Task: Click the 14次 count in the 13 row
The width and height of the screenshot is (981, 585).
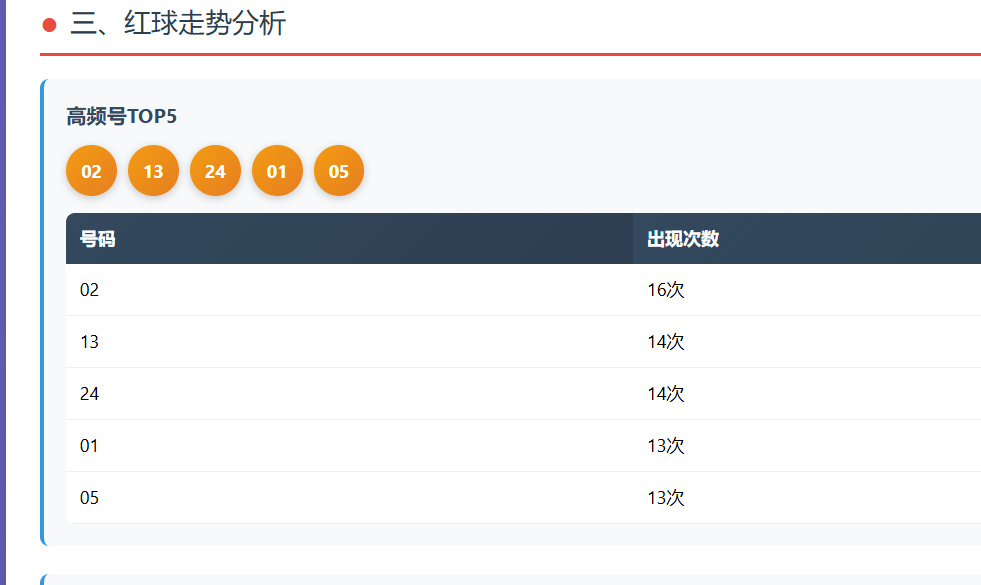Action: (x=666, y=342)
